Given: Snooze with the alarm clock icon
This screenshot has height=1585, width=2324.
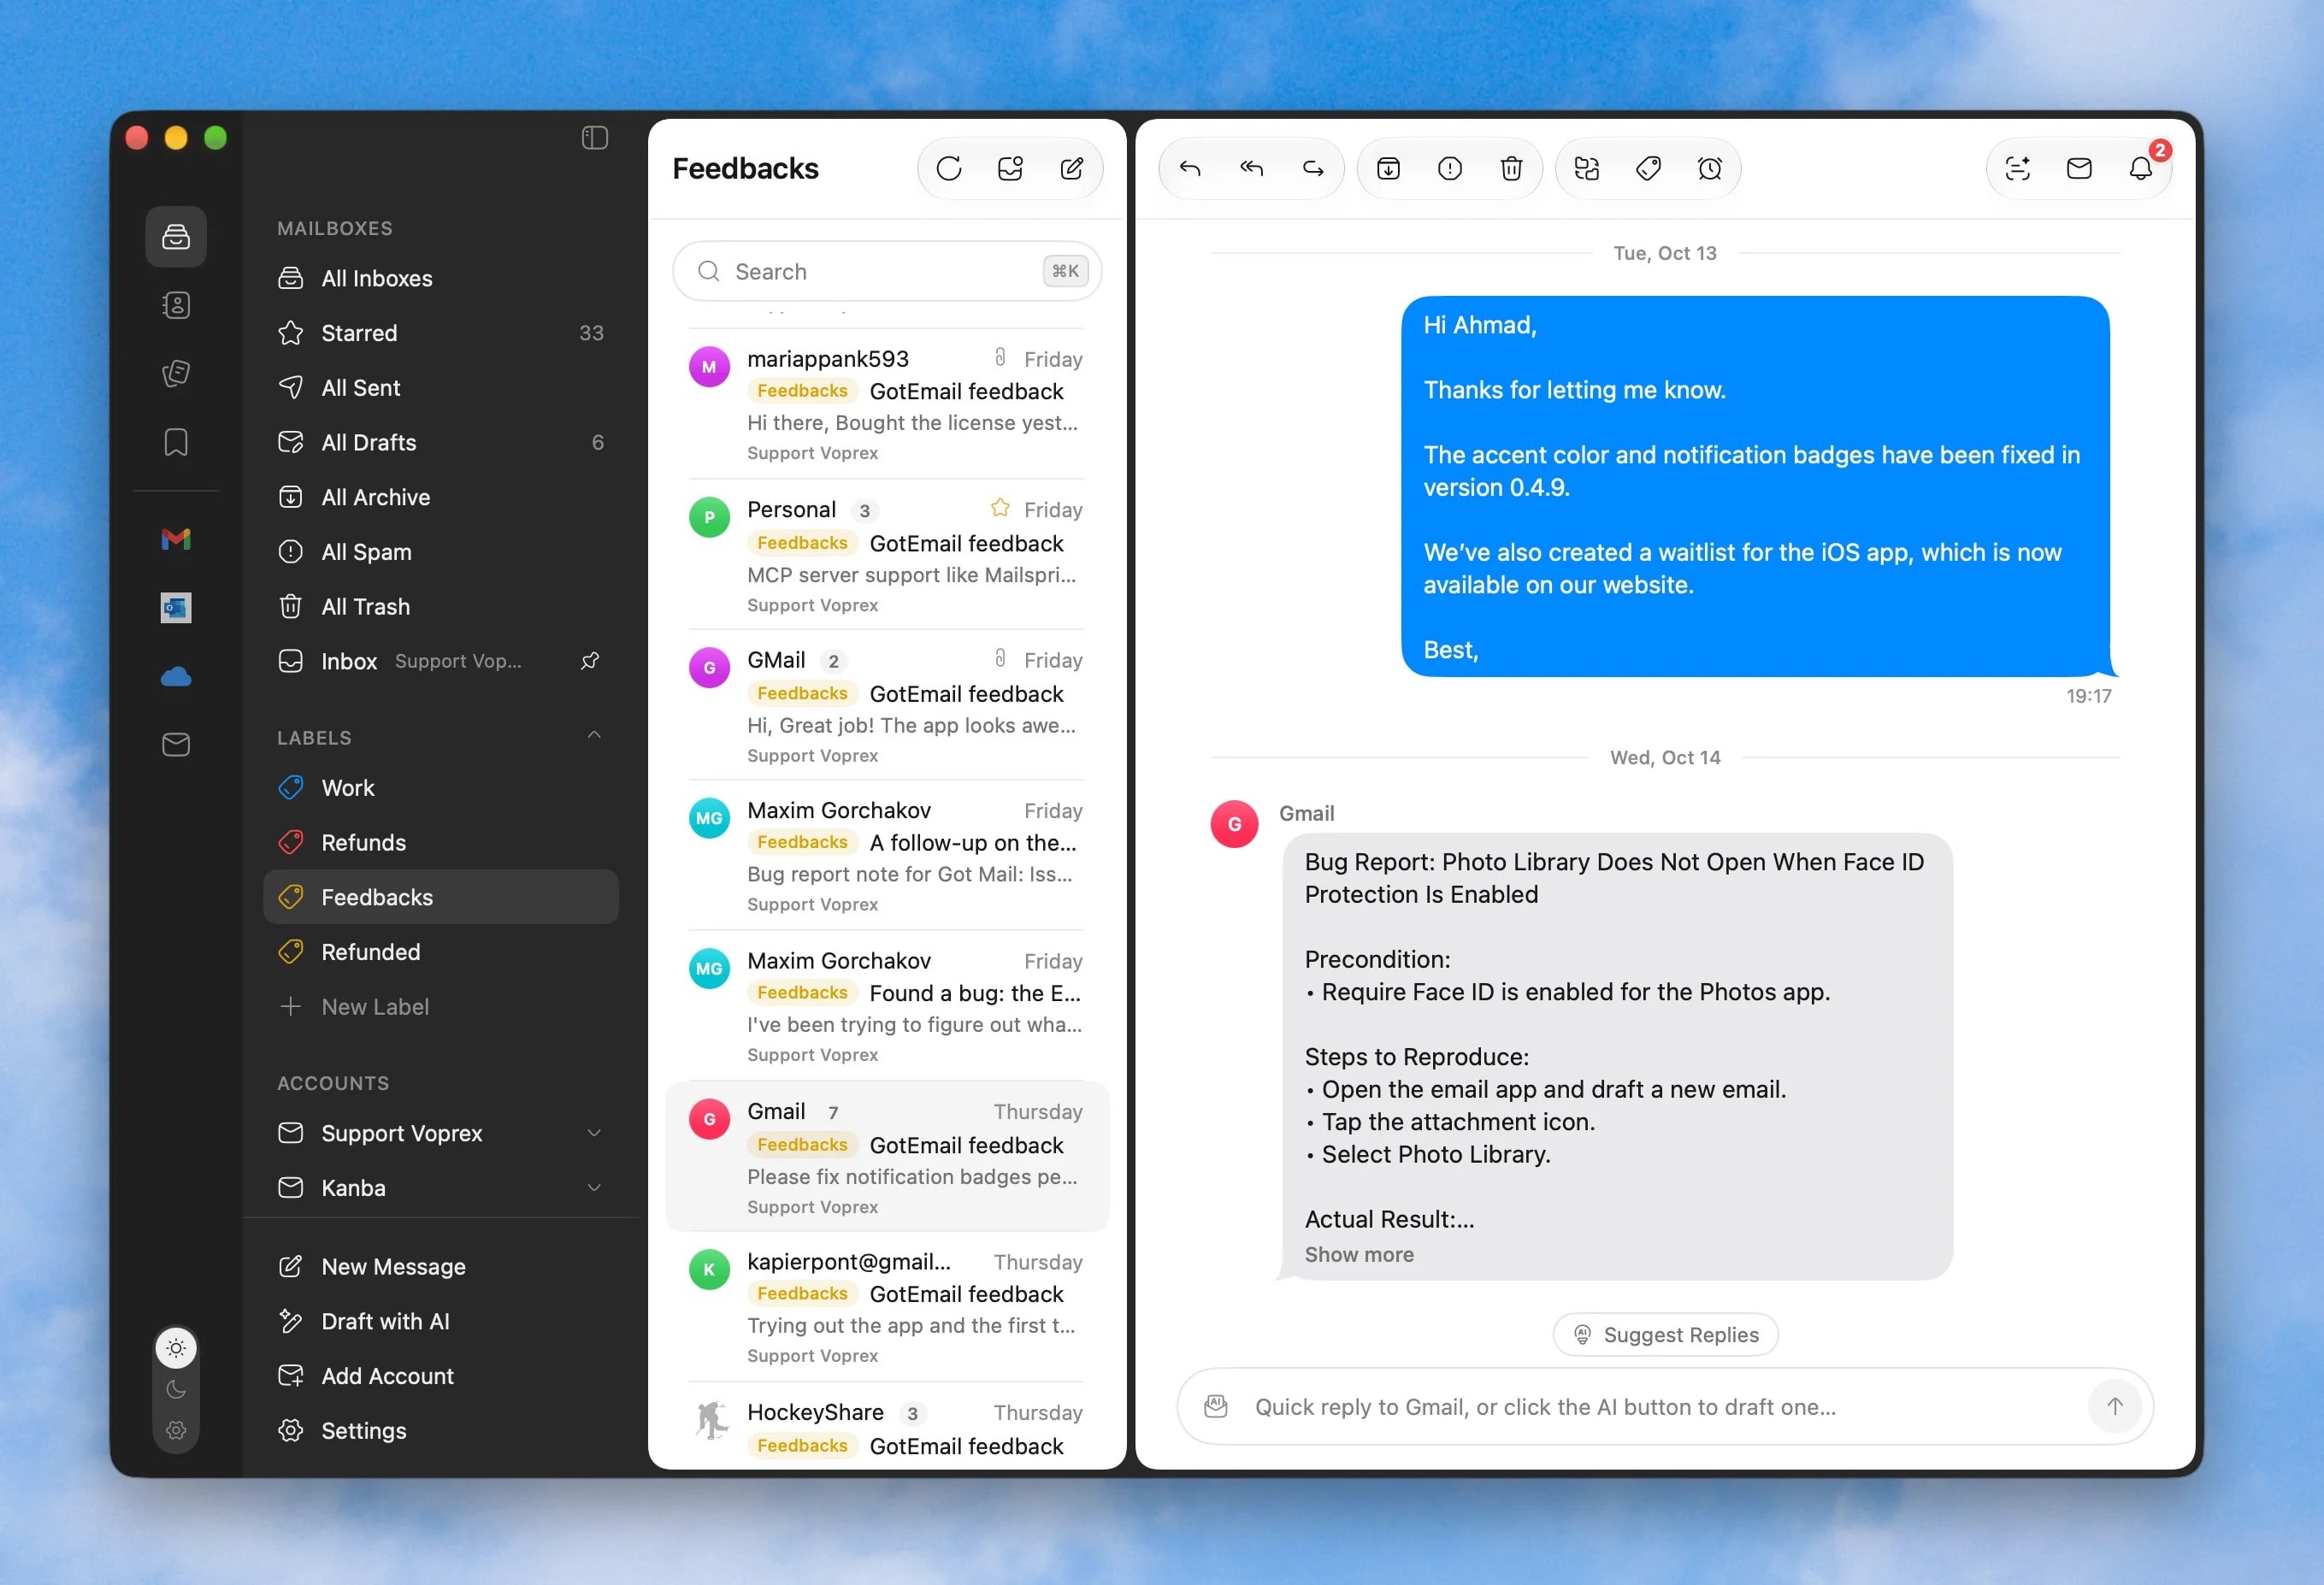Looking at the screenshot, I should 1710,168.
